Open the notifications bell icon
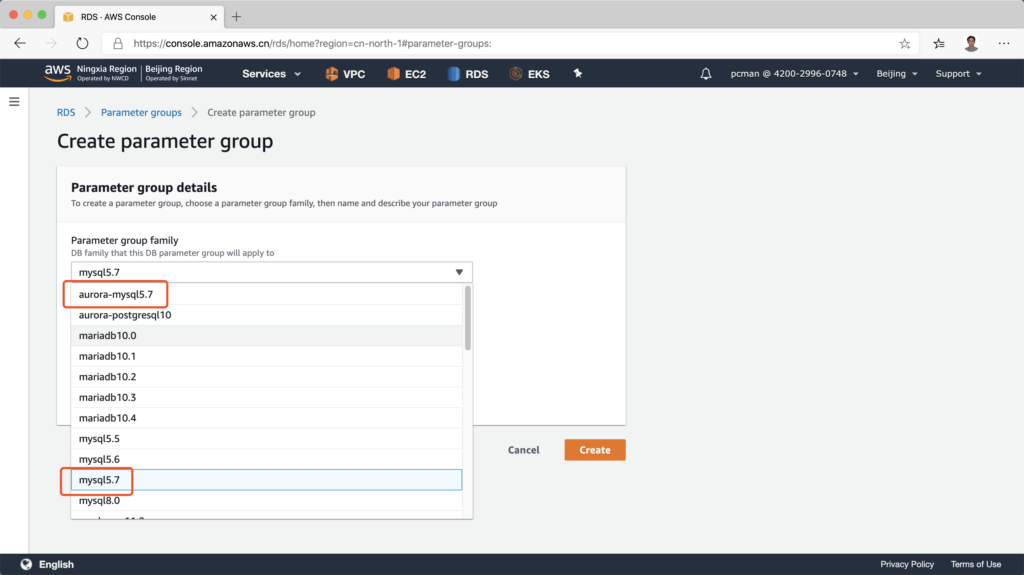This screenshot has height=575, width=1024. pyautogui.click(x=706, y=74)
